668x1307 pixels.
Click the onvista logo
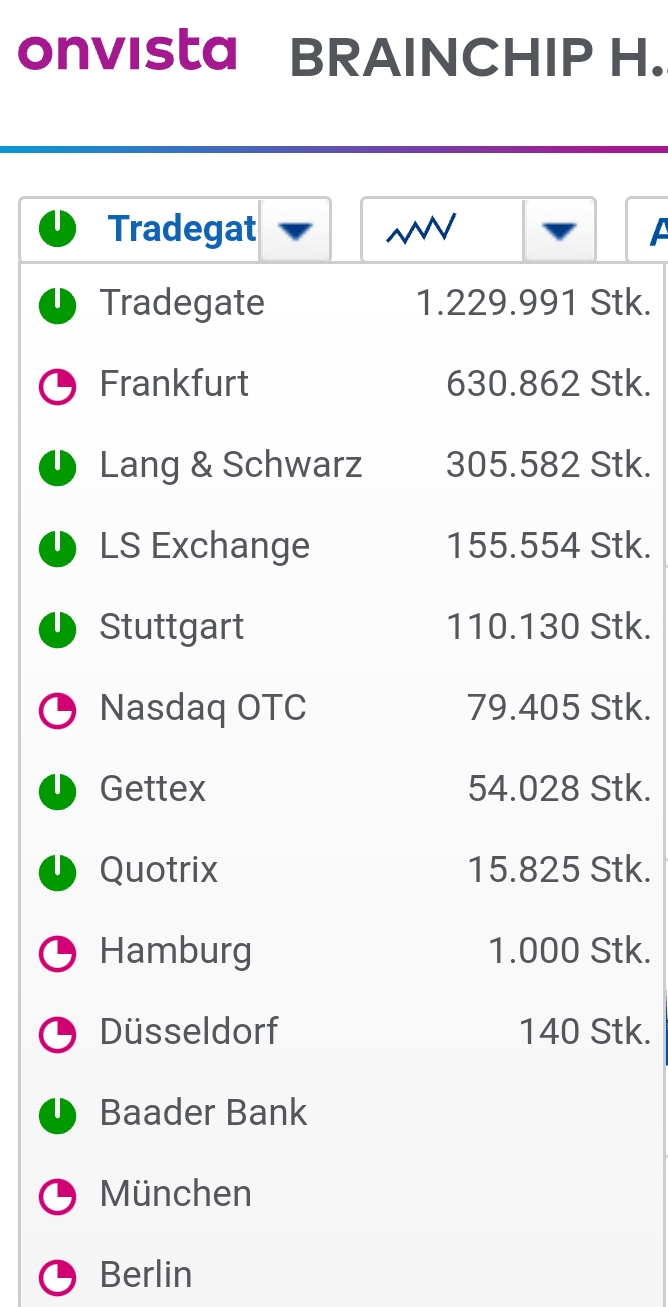[127, 51]
